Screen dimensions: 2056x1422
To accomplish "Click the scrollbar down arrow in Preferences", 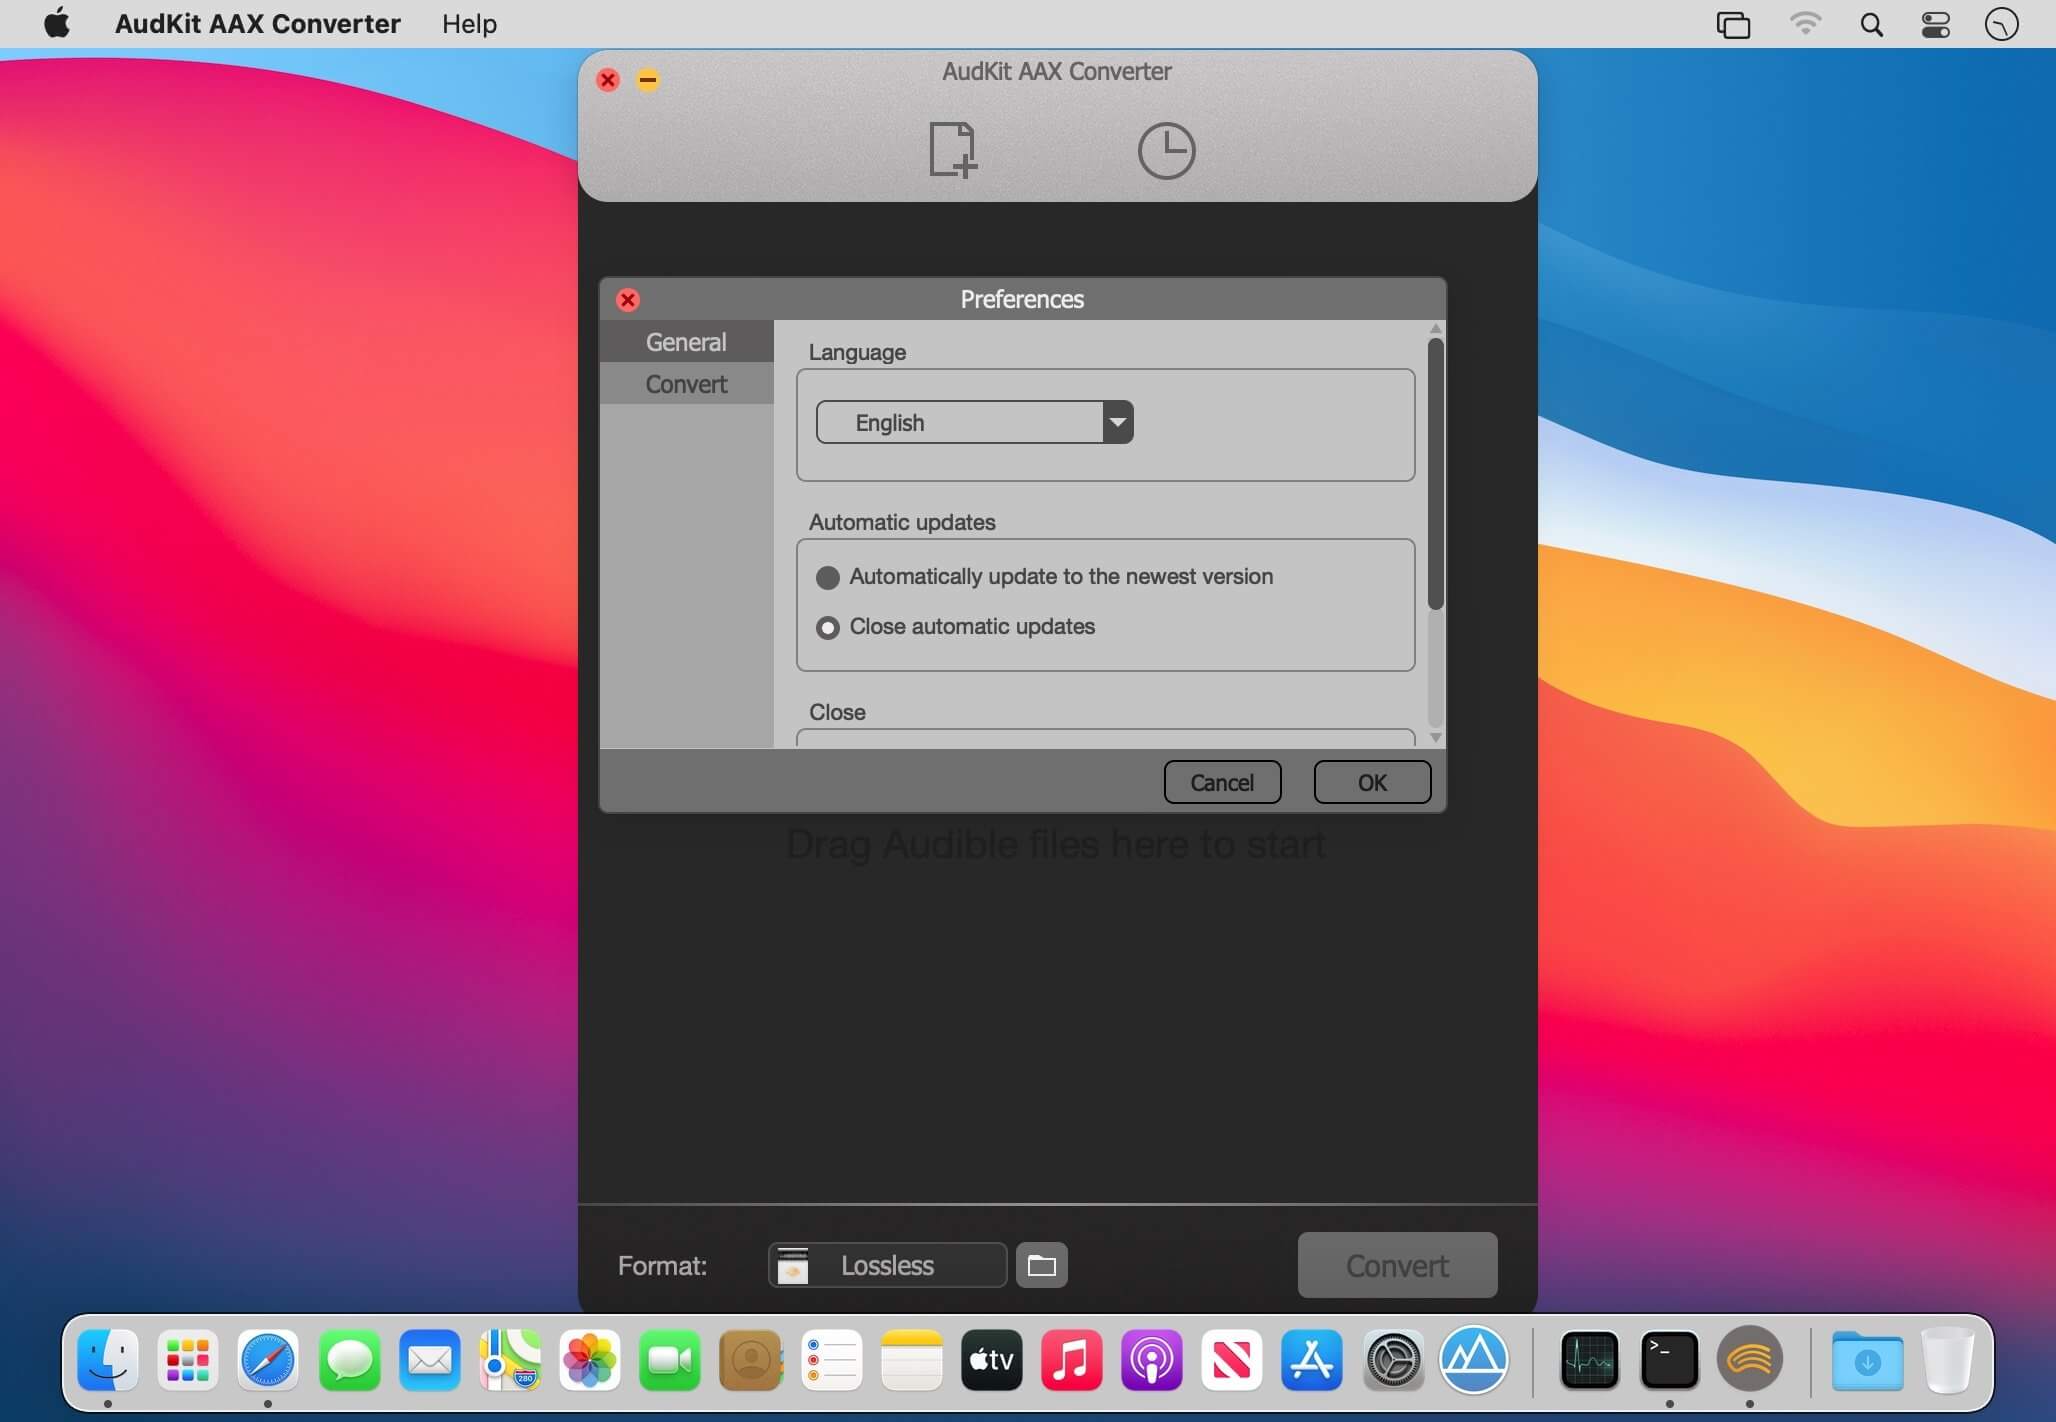I will coord(1436,738).
